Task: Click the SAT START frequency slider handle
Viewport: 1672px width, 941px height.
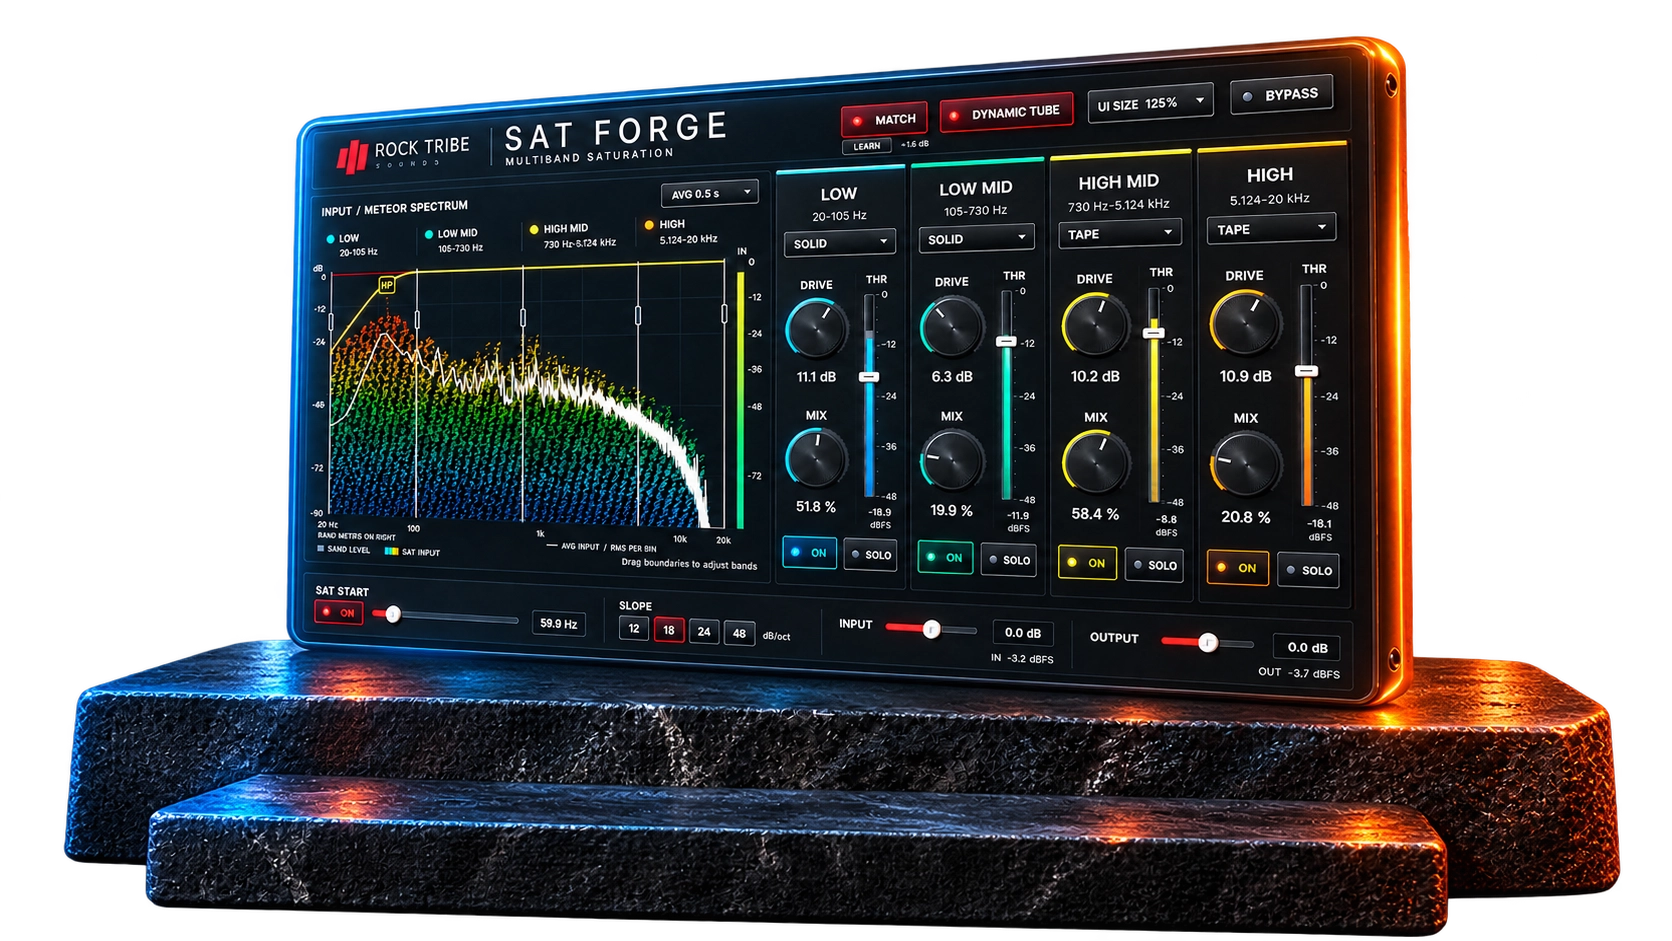Action: (x=393, y=615)
